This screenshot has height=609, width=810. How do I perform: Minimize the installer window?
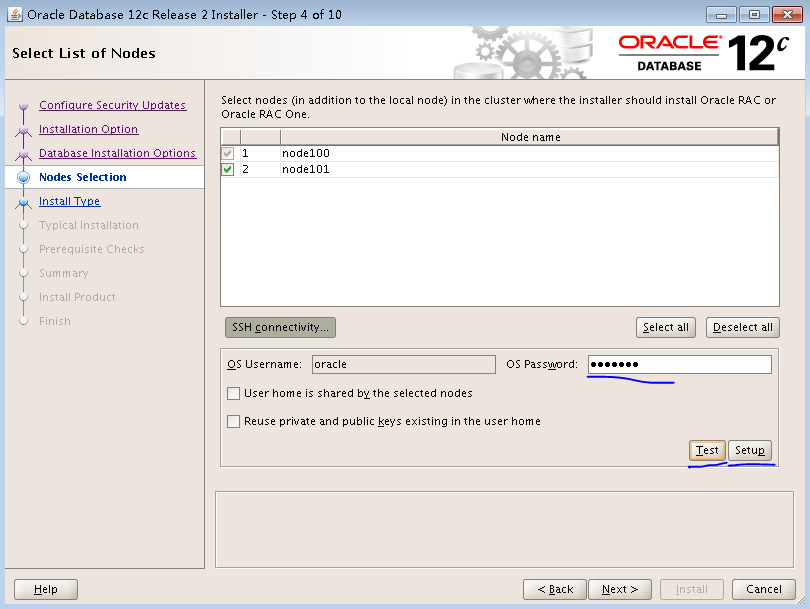click(x=721, y=14)
